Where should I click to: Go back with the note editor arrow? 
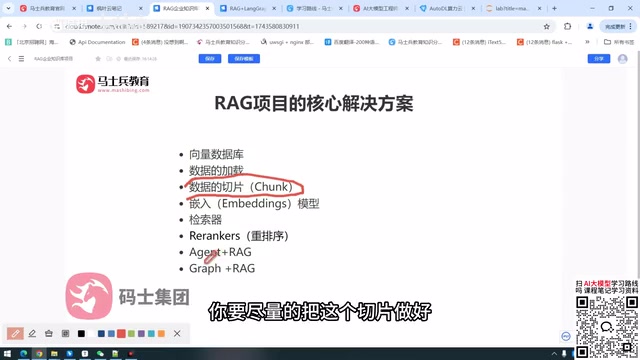[x=9, y=59]
